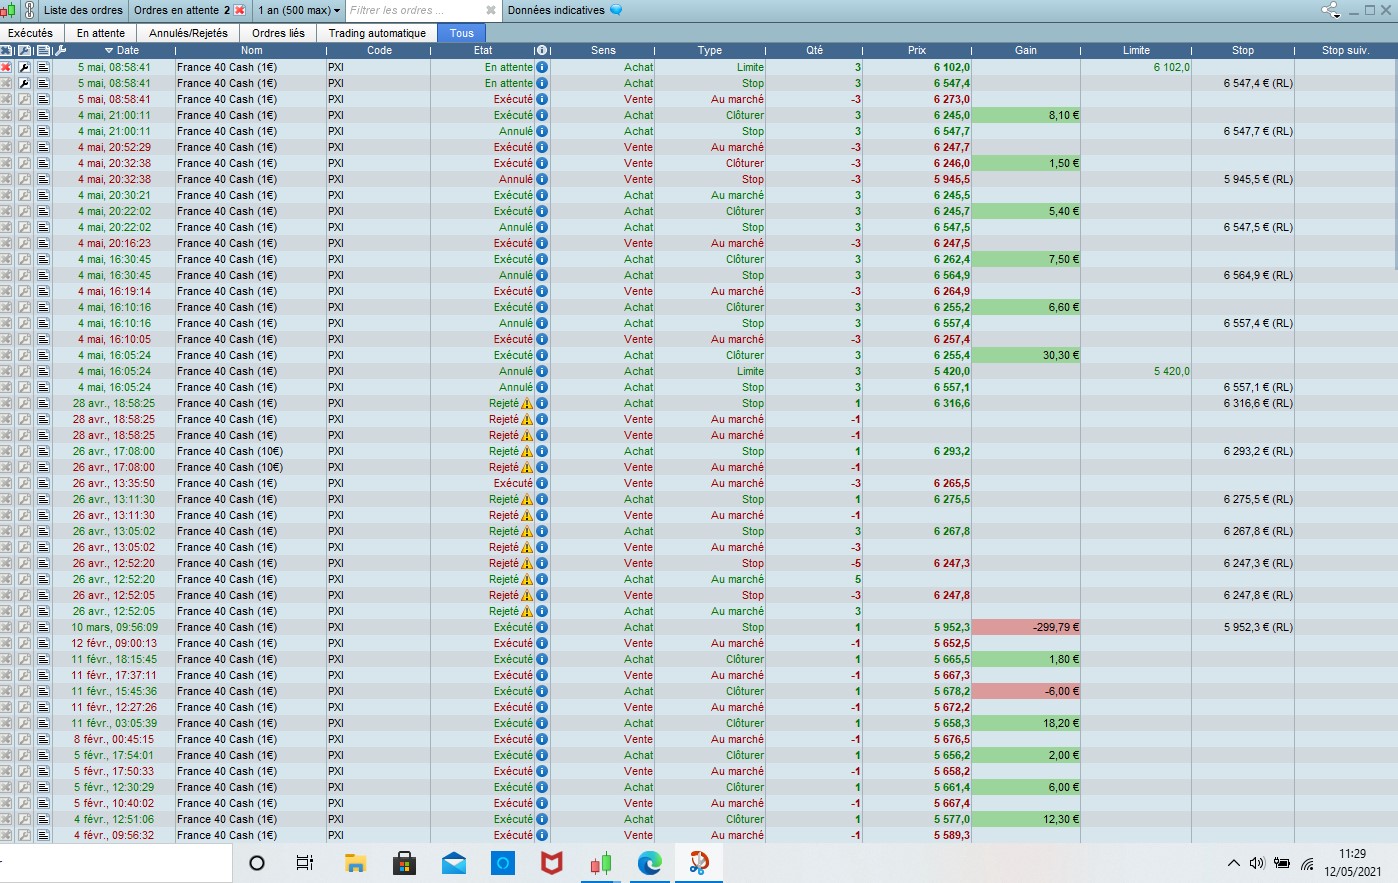
Task: Open Microsoft Edge from the taskbar
Action: pyautogui.click(x=649, y=863)
